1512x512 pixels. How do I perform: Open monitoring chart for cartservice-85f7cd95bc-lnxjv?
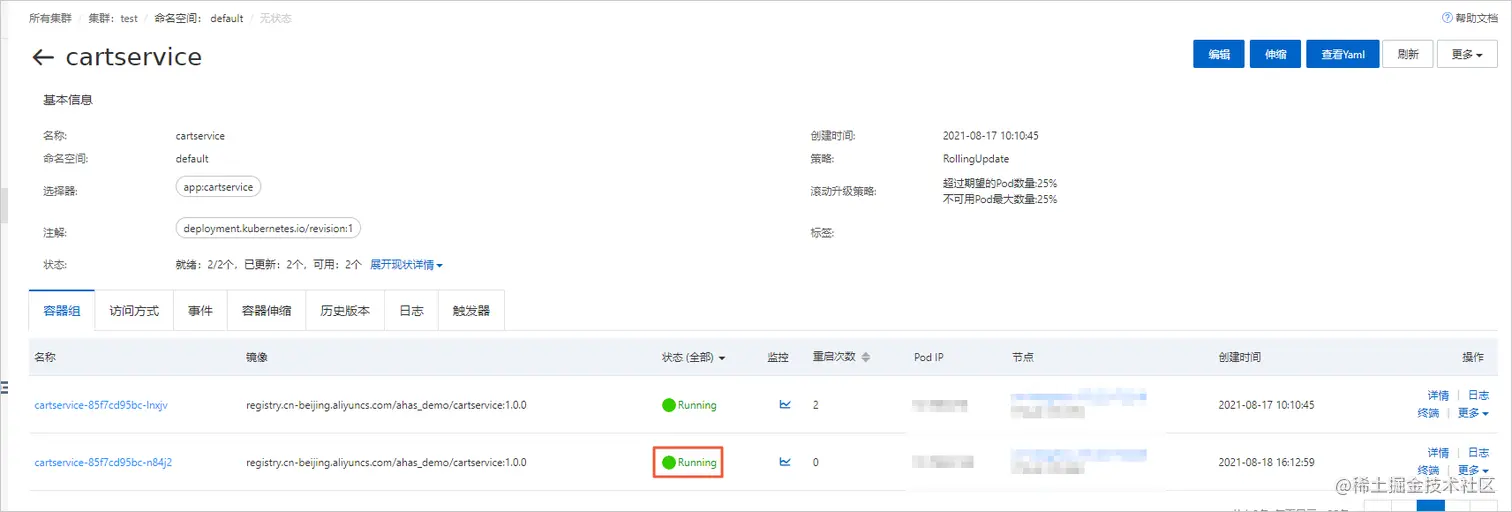tap(785, 405)
